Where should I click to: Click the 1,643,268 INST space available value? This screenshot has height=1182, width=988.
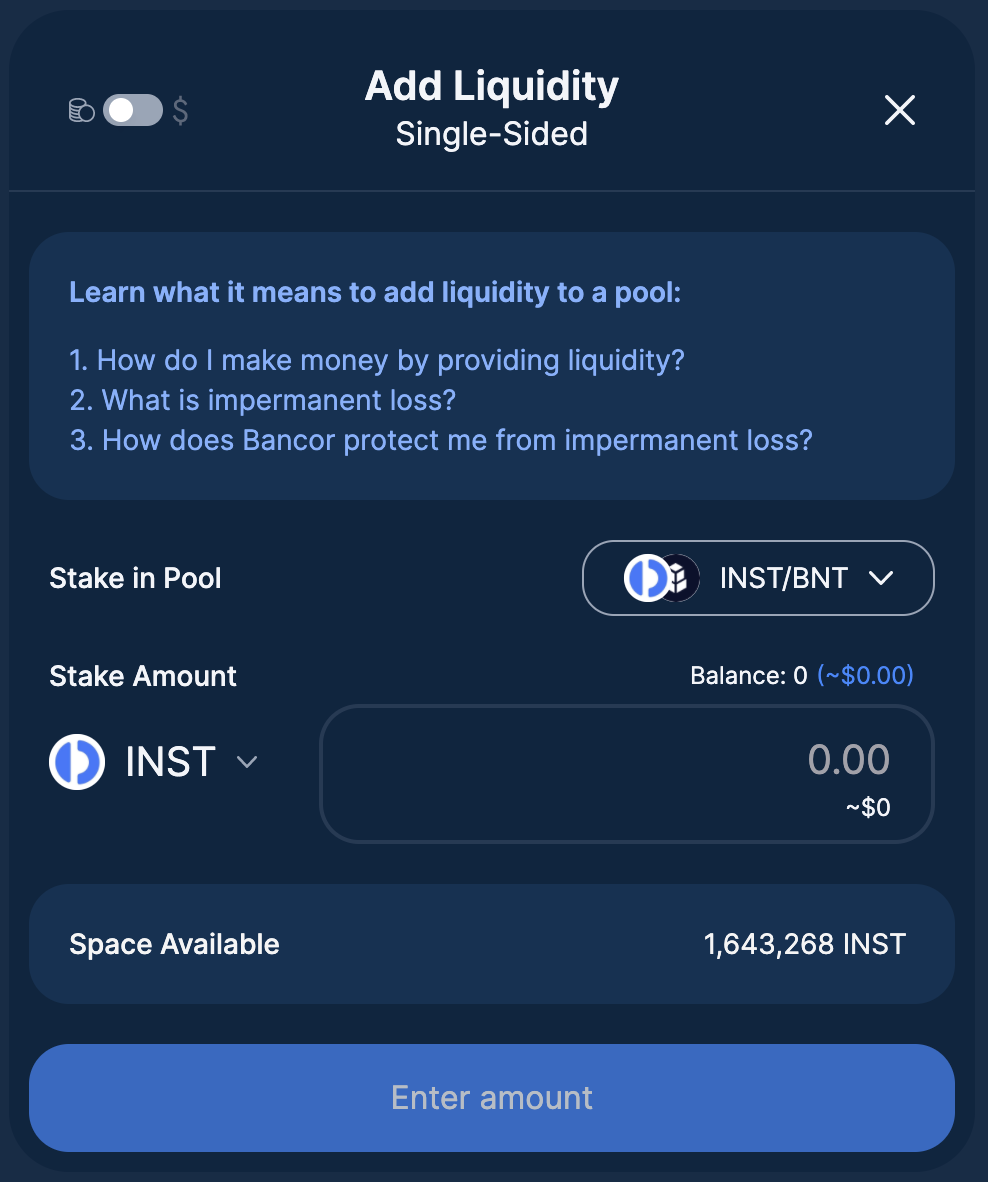805,944
